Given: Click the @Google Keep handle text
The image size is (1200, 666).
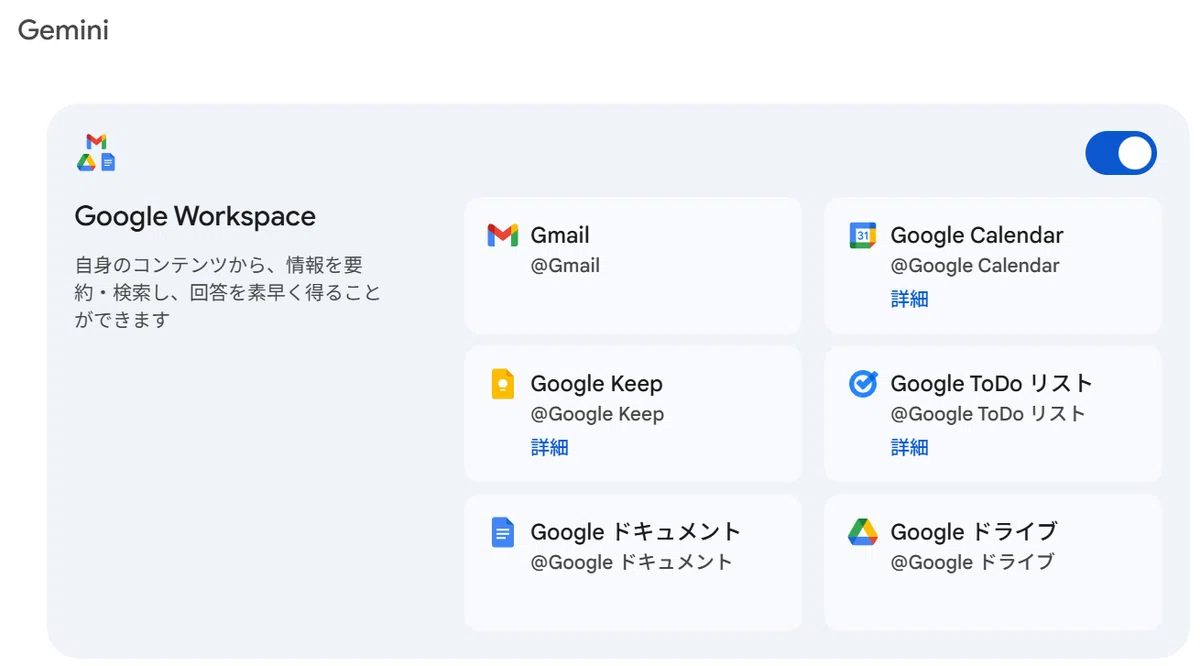Looking at the screenshot, I should 597,414.
